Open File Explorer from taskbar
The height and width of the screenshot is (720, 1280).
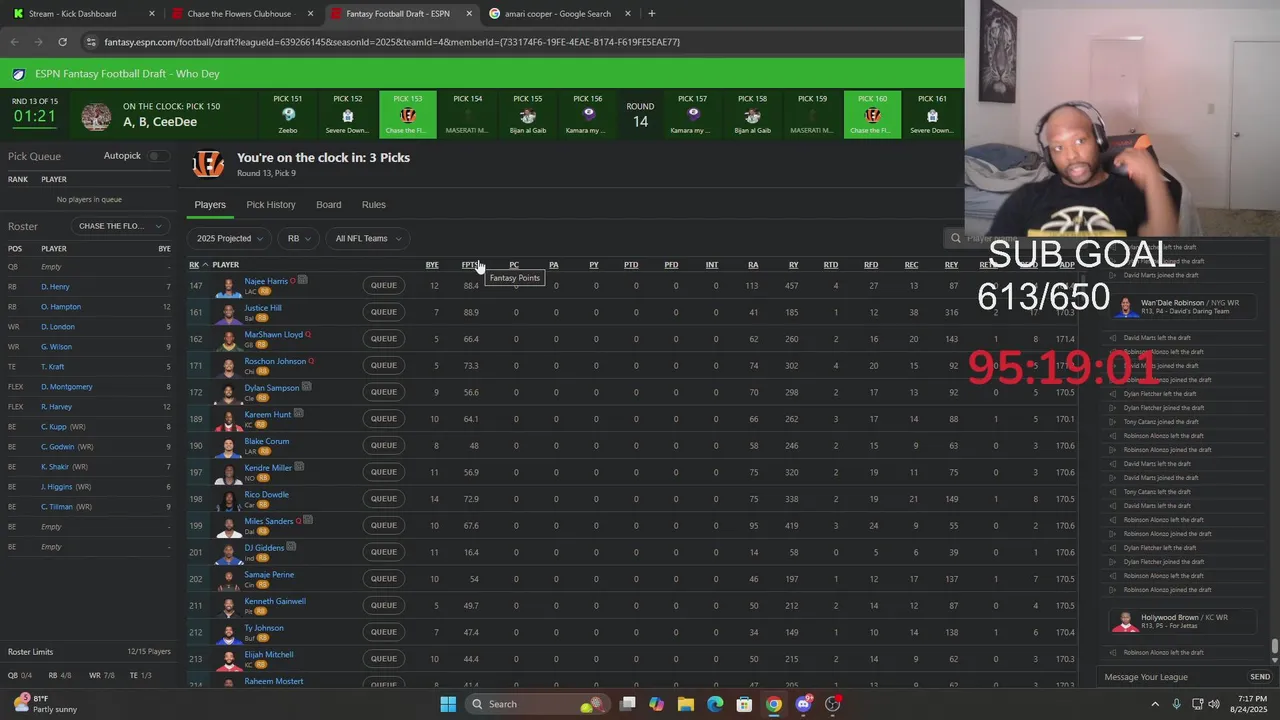tap(686, 704)
